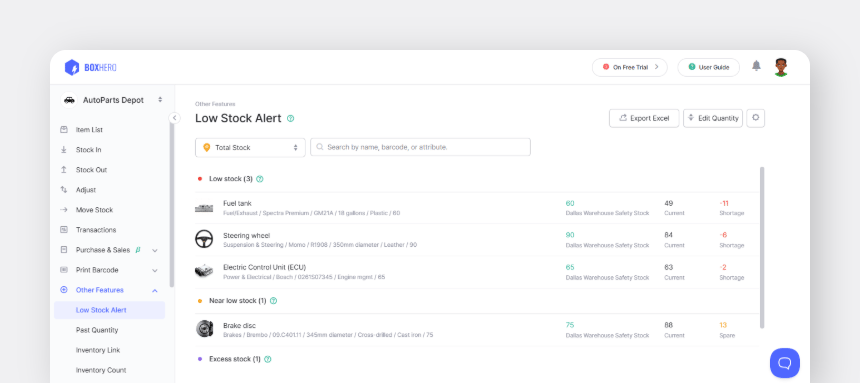Viewport: 860px width, 383px height.
Task: Click the Edit Quantity button
Action: (712, 118)
